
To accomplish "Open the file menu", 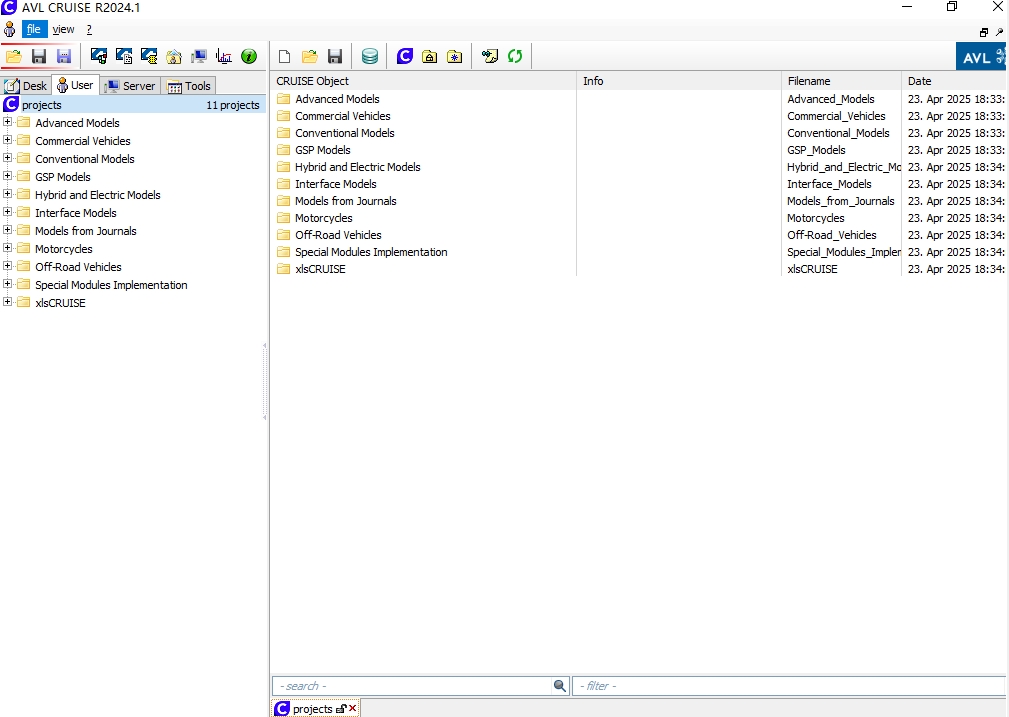I will [33, 30].
